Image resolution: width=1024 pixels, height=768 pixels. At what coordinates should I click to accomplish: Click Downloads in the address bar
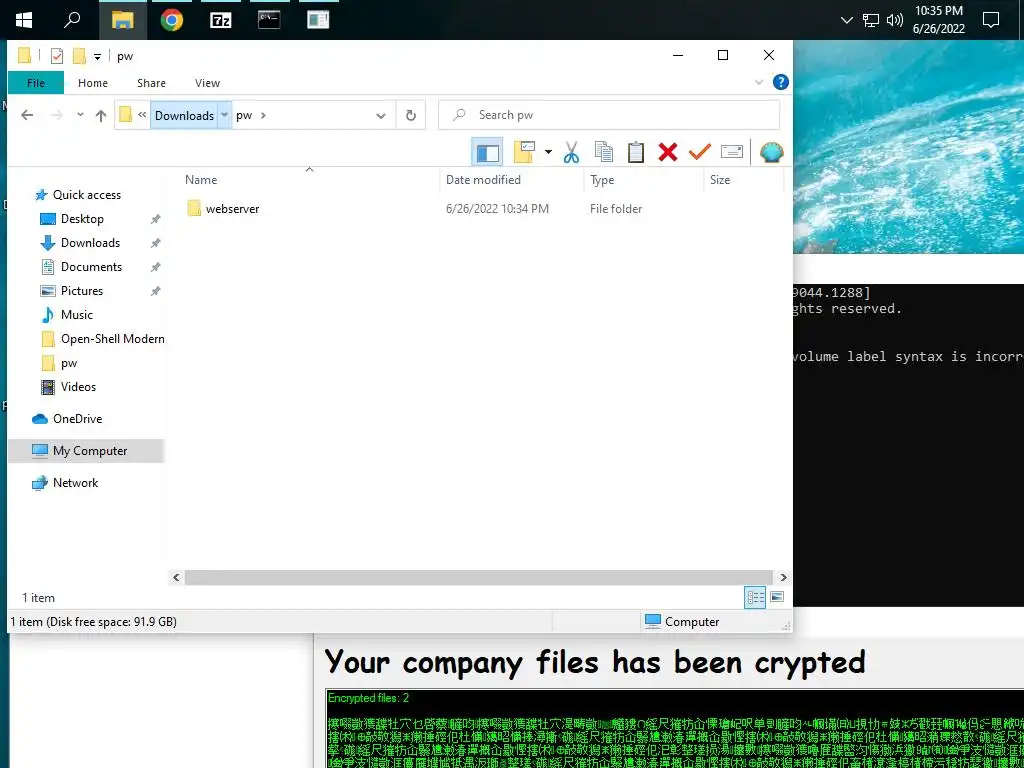[184, 116]
